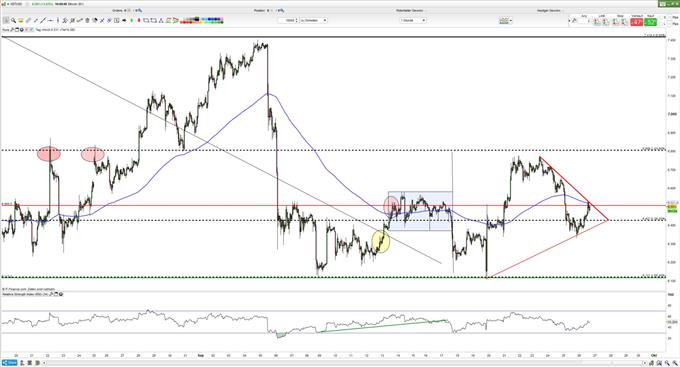Click the blue Share button

coord(9,363)
